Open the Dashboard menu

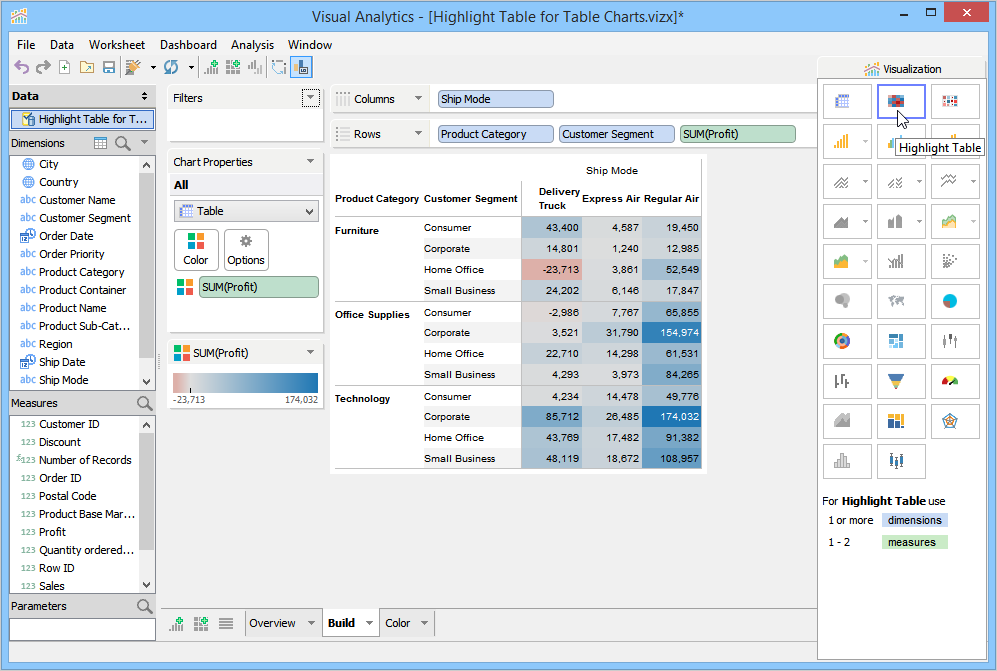(188, 45)
